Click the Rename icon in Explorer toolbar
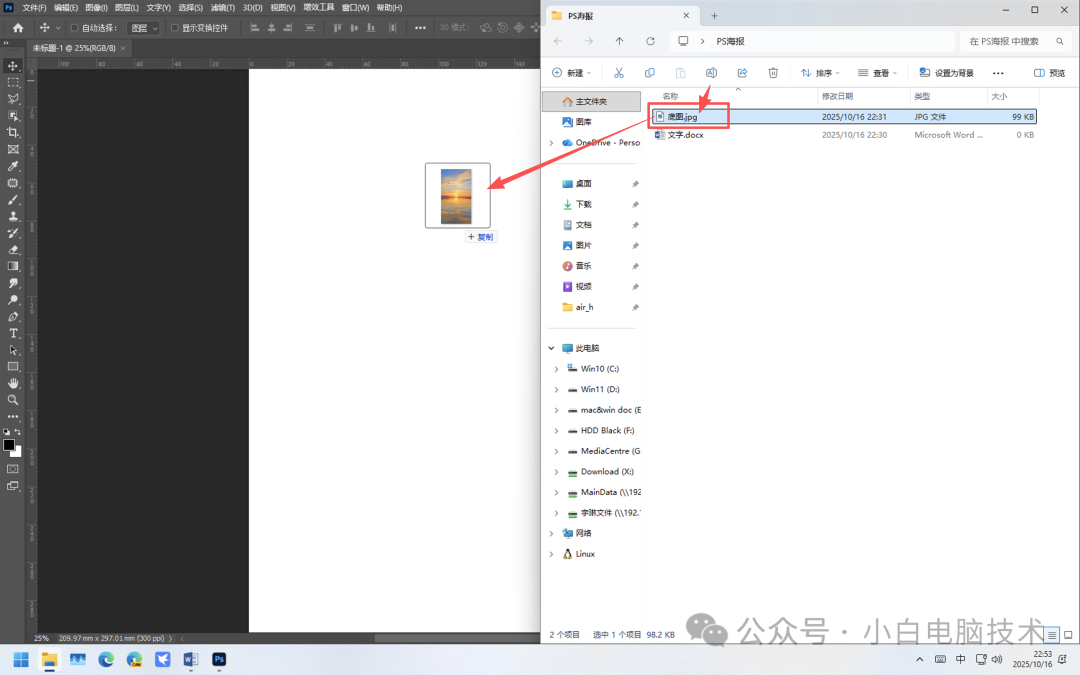 [x=711, y=72]
